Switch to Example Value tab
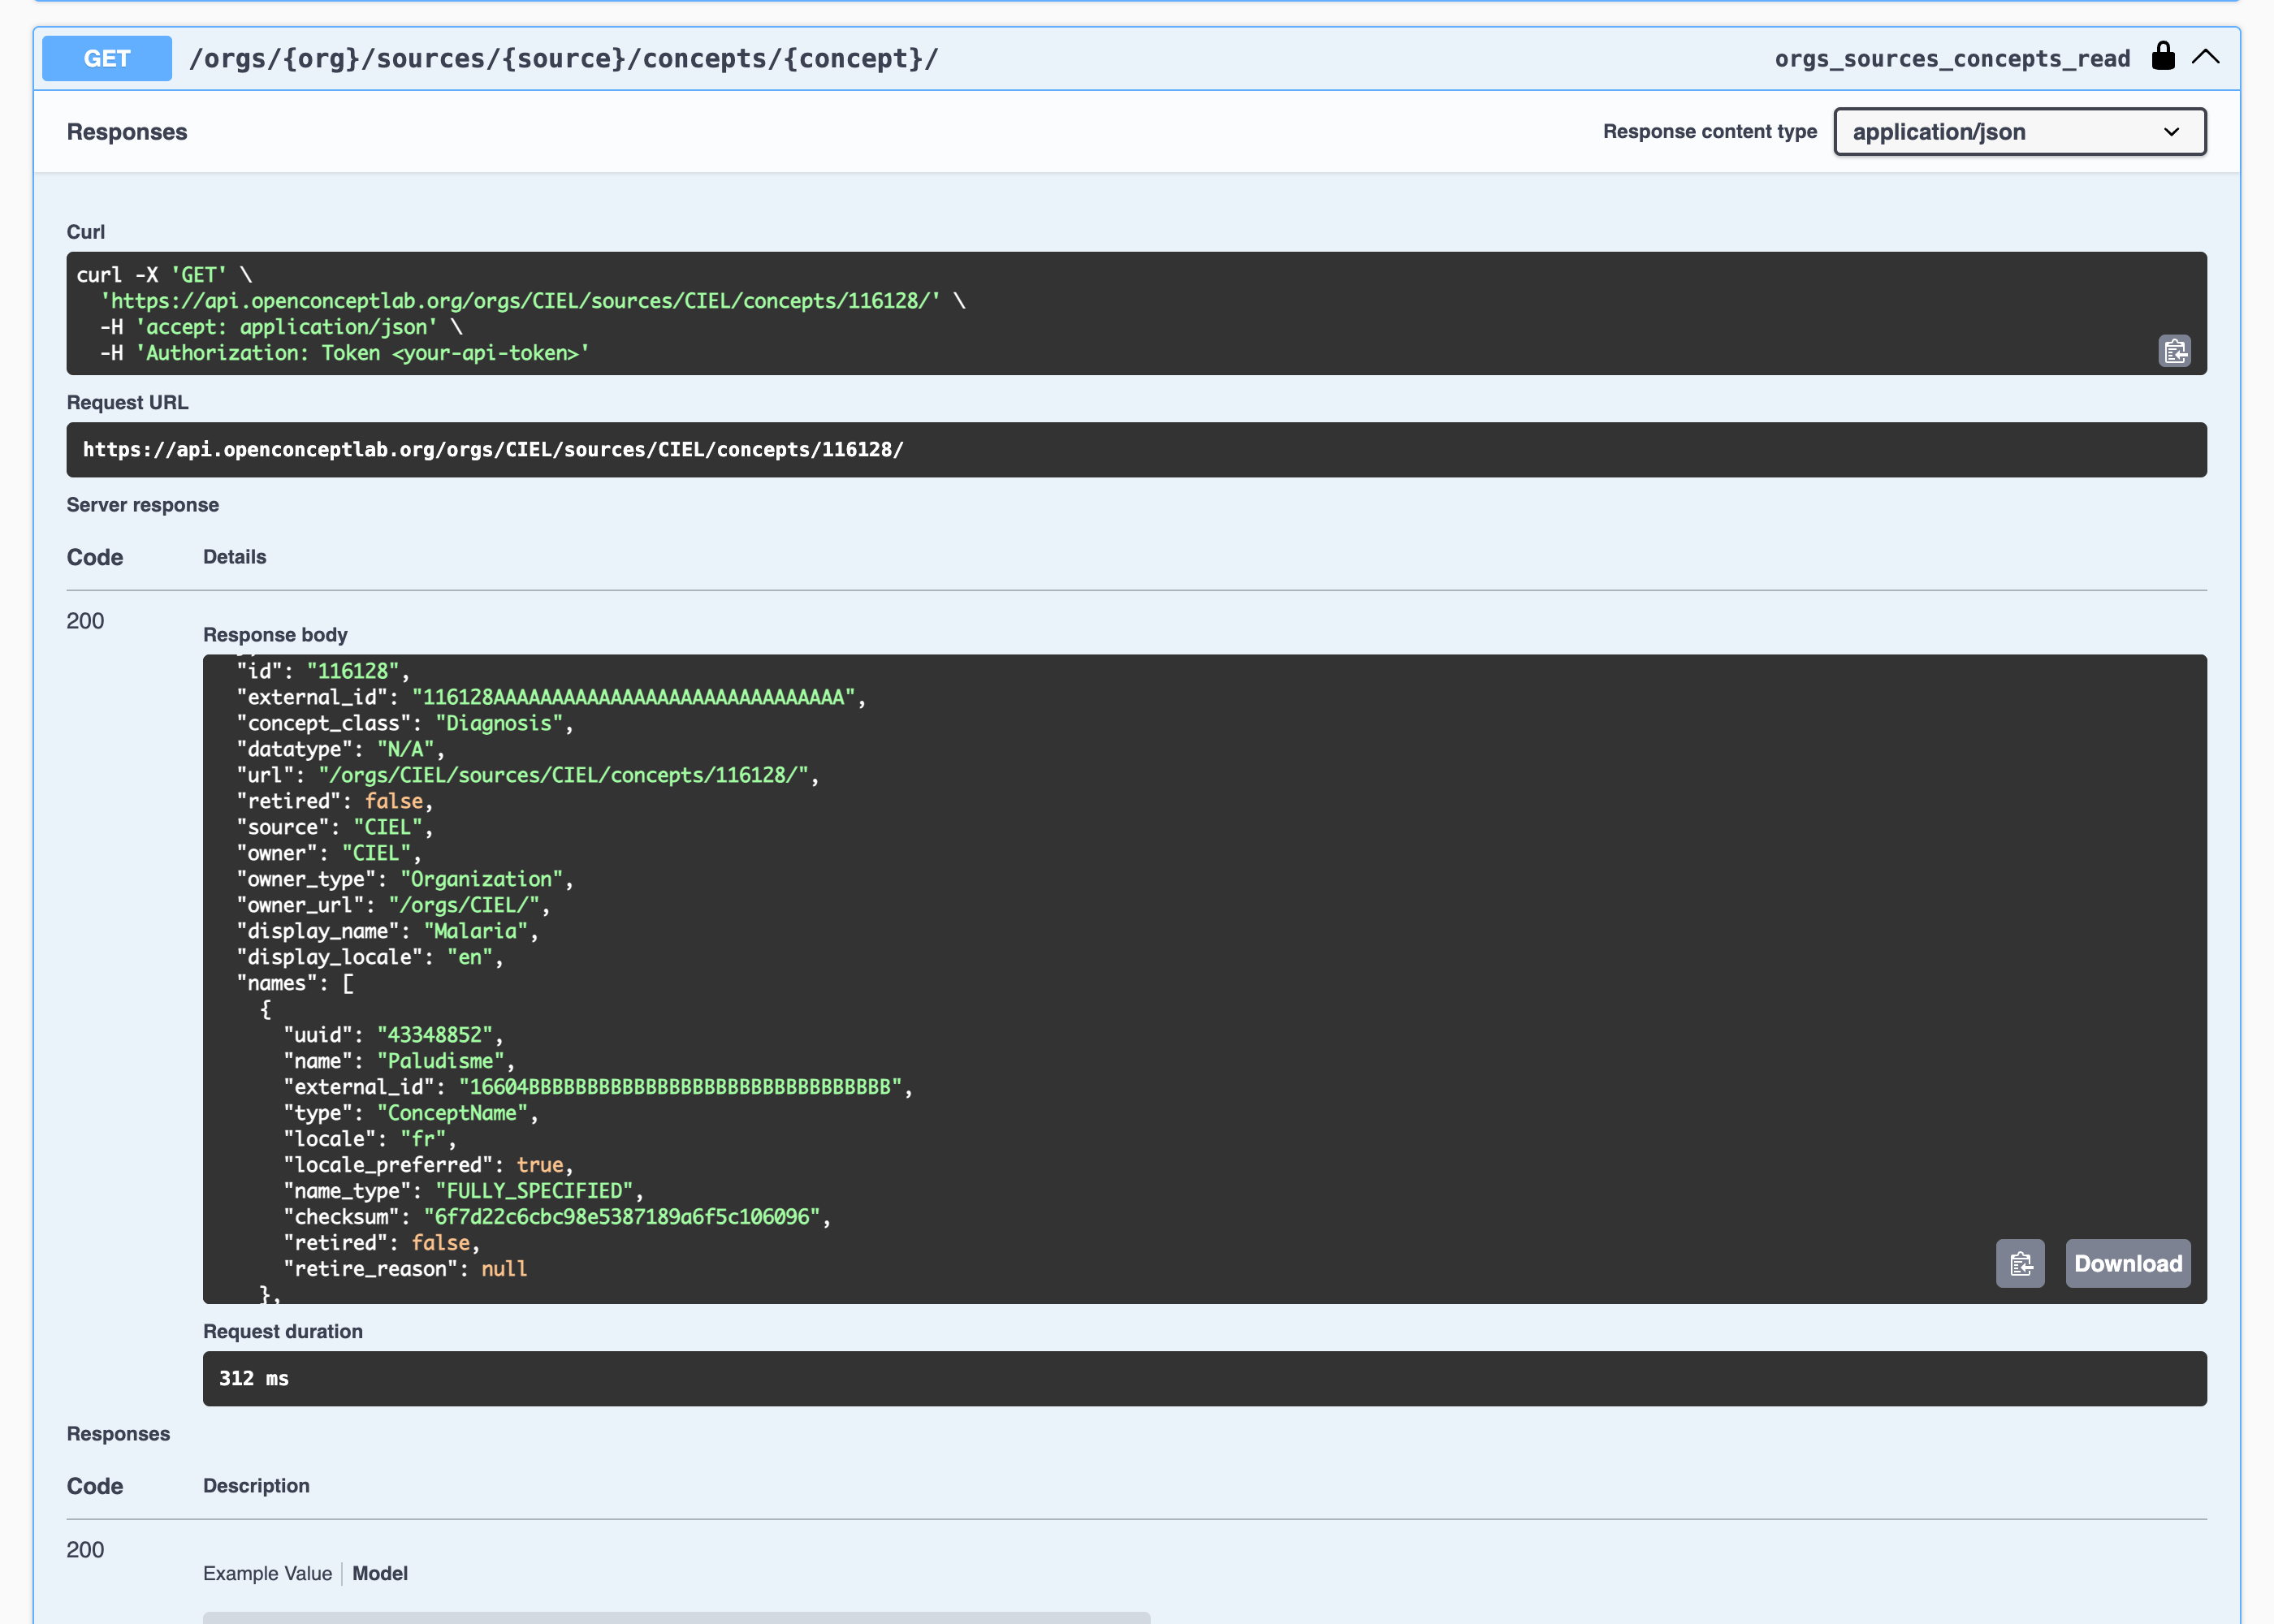The image size is (2274, 1624). pyautogui.click(x=267, y=1573)
